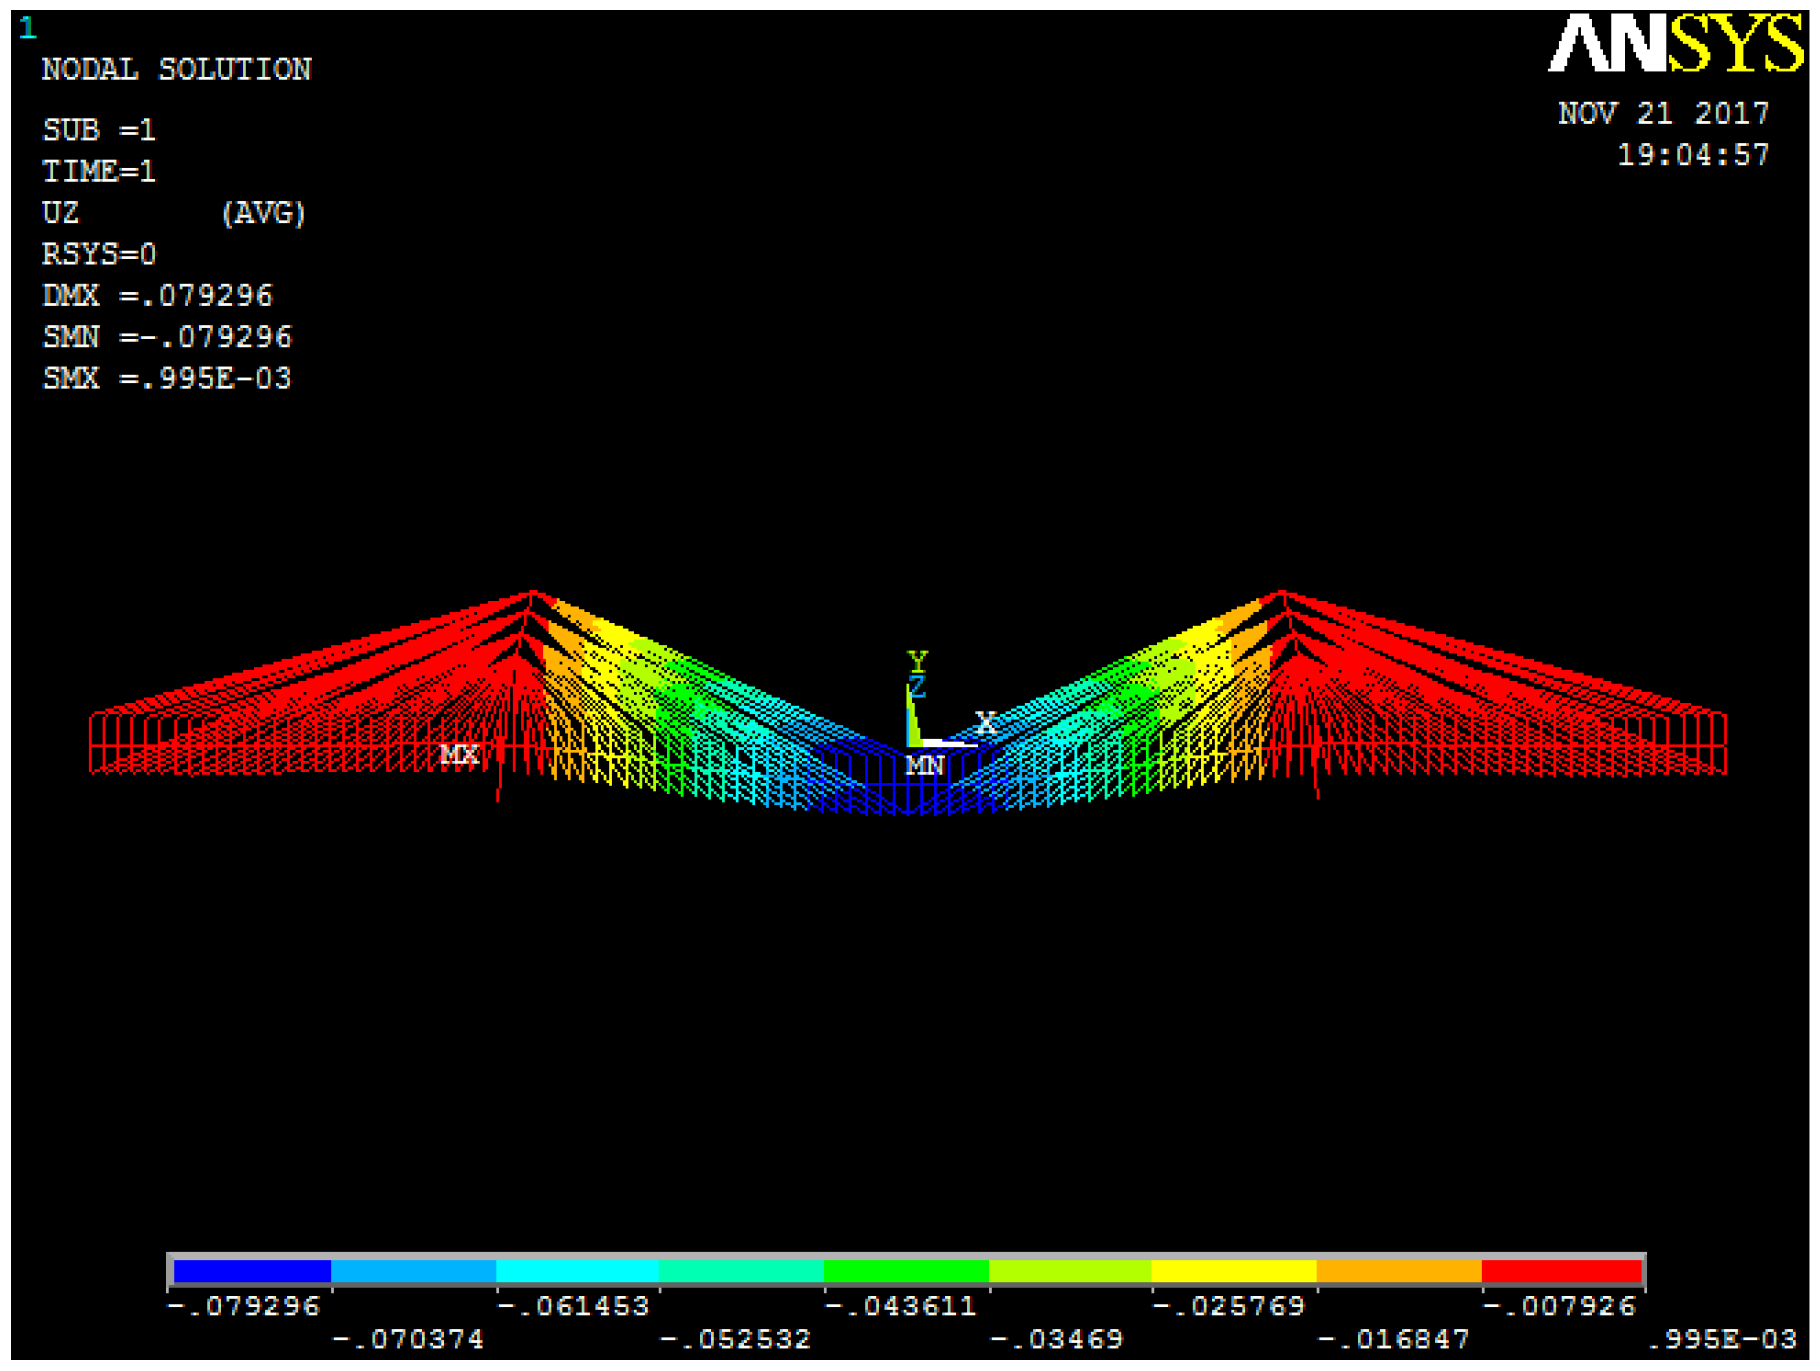Click the MN minimum marker

(925, 766)
